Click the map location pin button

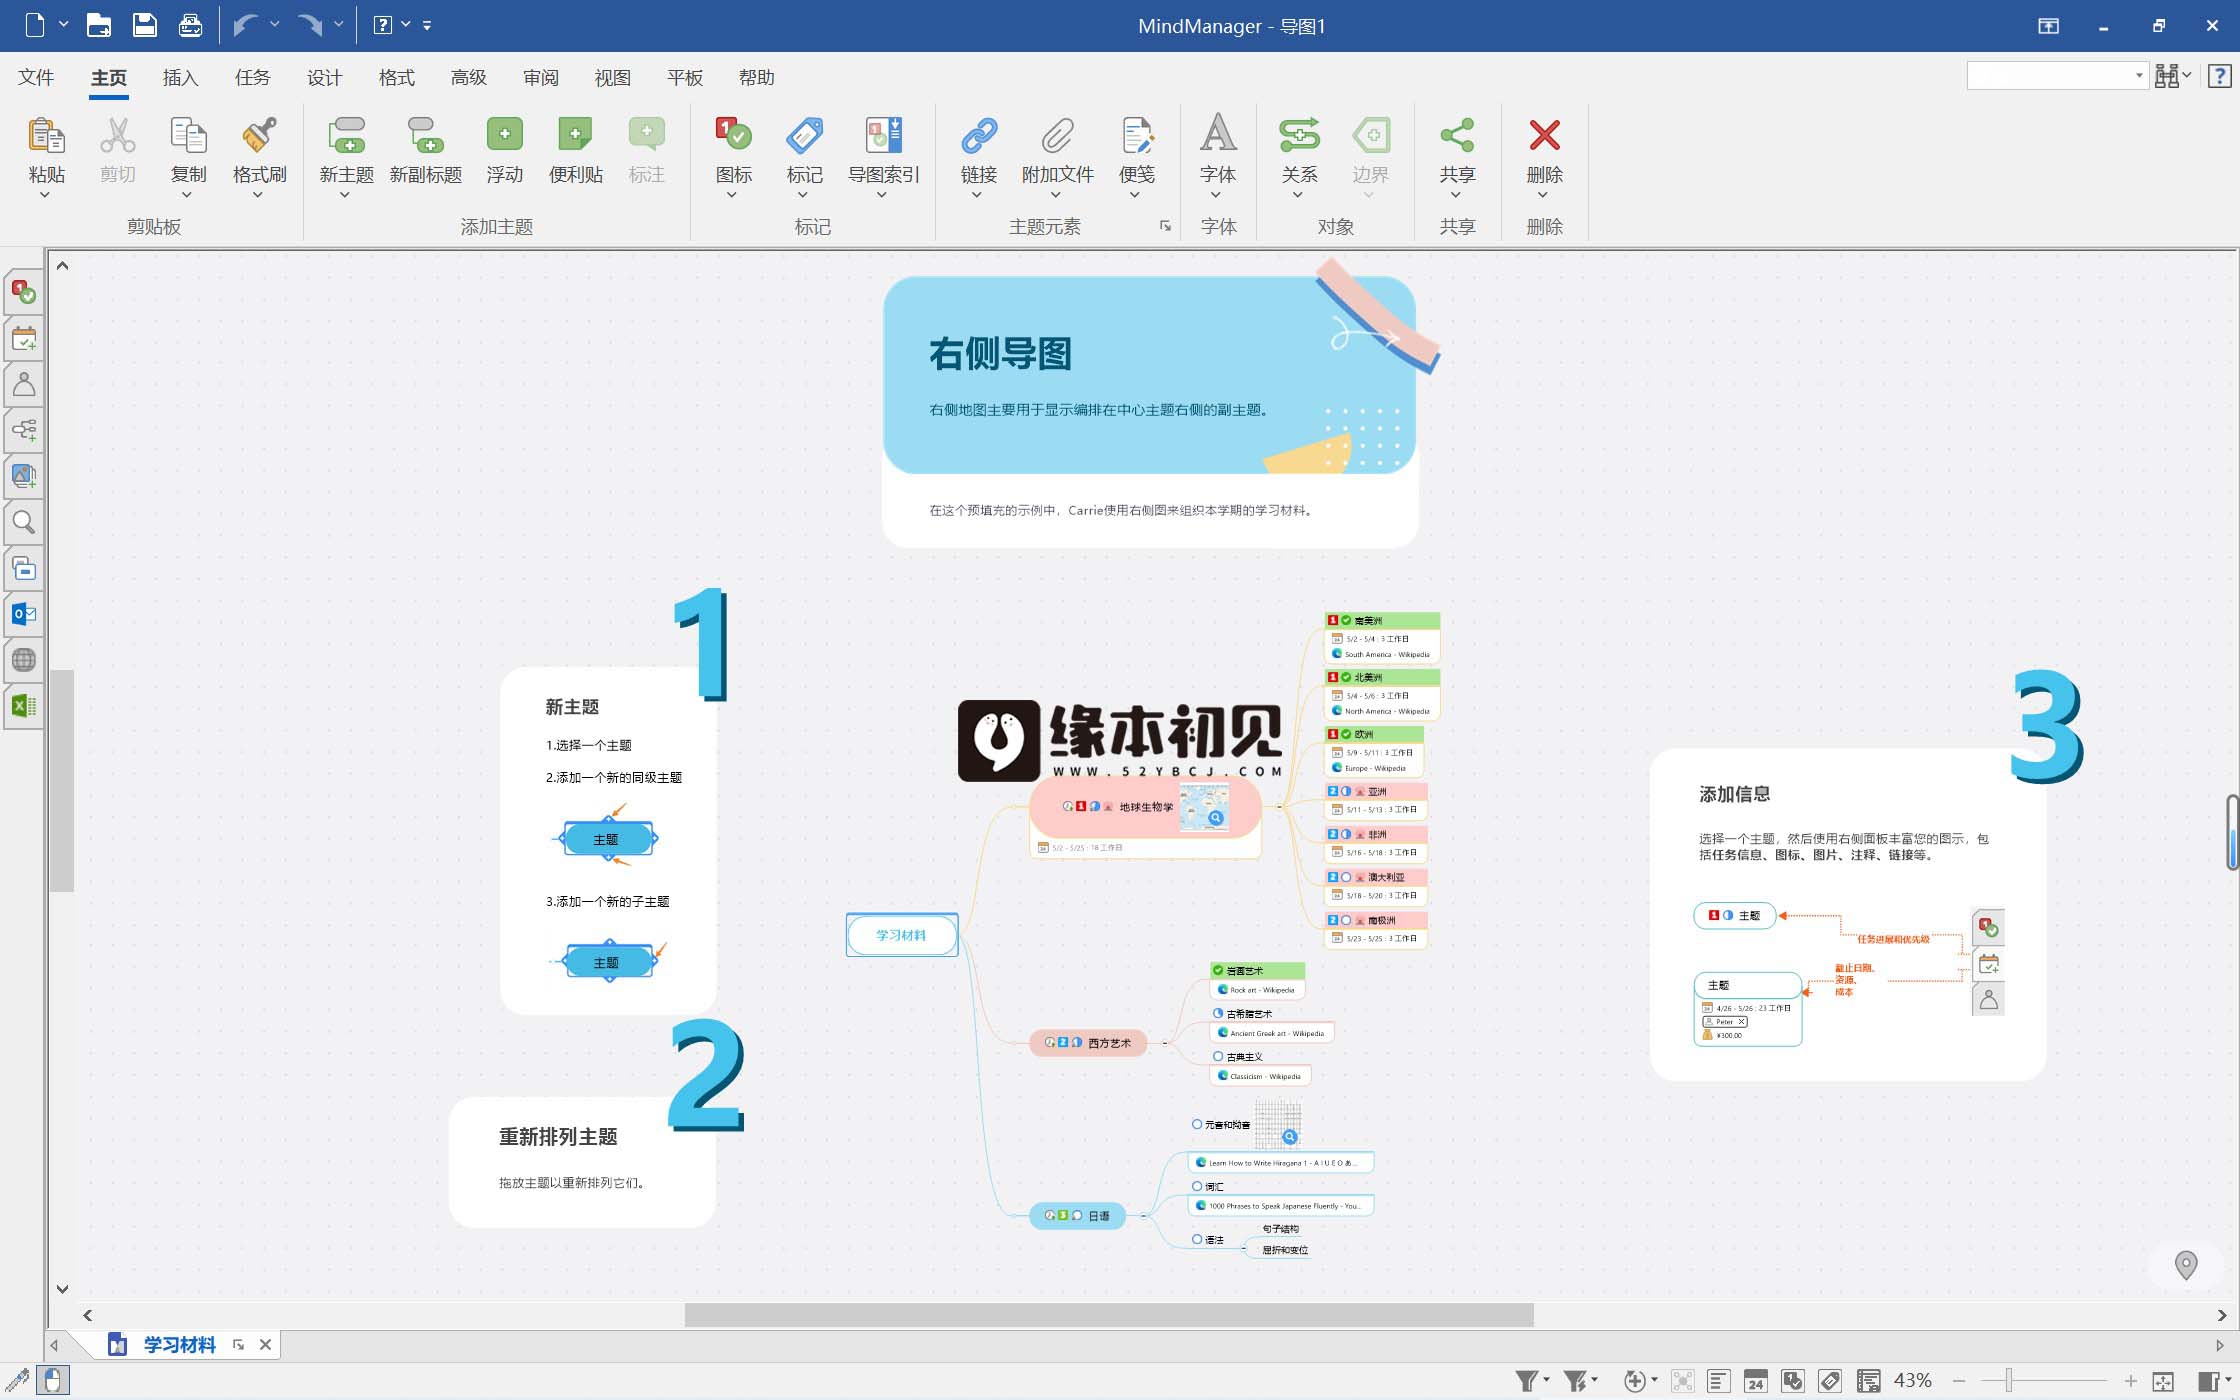point(2186,1265)
